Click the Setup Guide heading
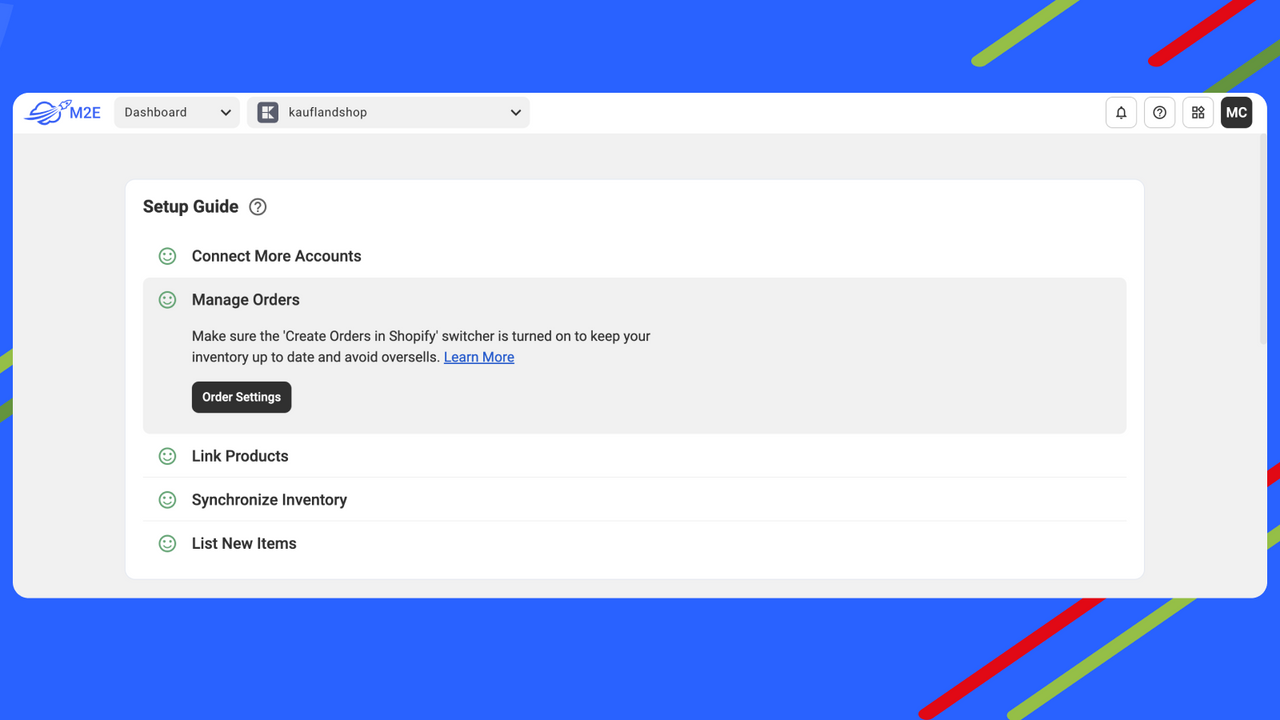 pyautogui.click(x=191, y=207)
